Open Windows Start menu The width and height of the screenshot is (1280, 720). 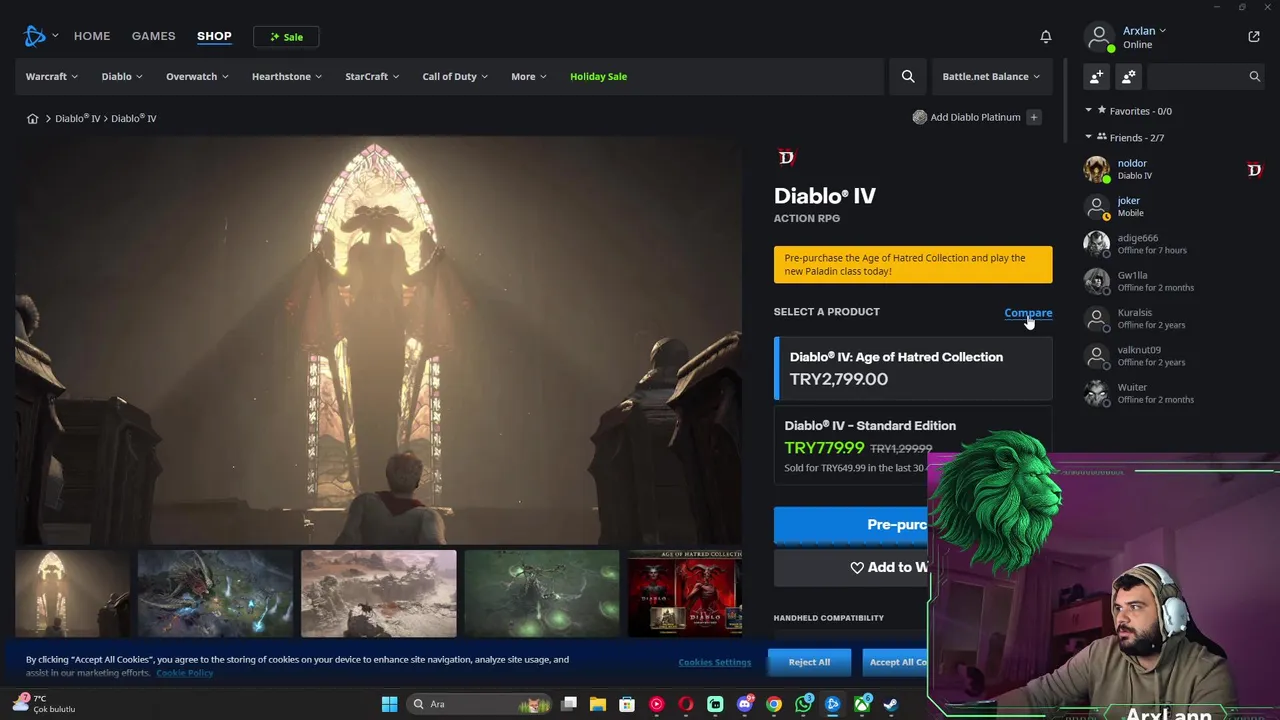(x=389, y=704)
